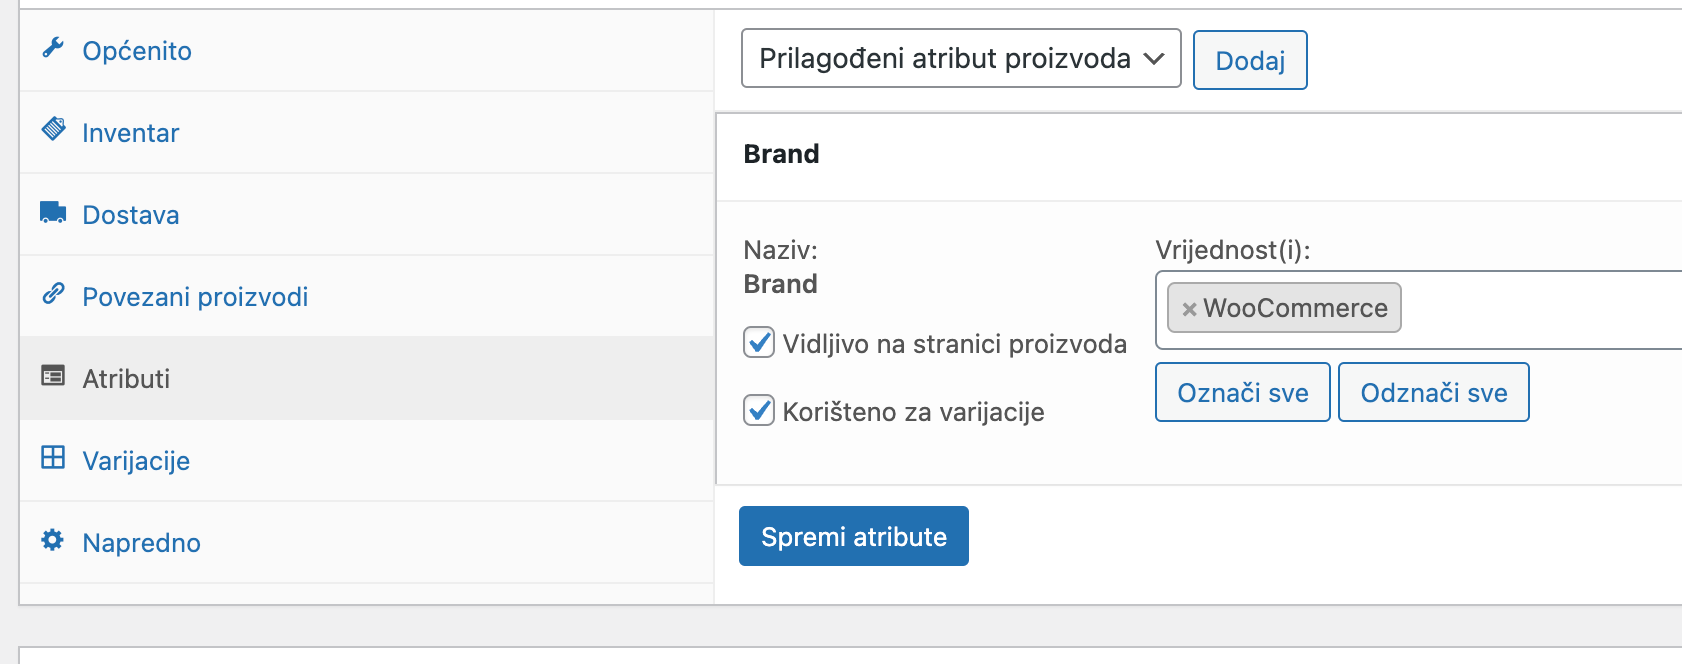This screenshot has height=664, width=1682.
Task: Click the grid icon next to Varijacije
Action: click(55, 459)
